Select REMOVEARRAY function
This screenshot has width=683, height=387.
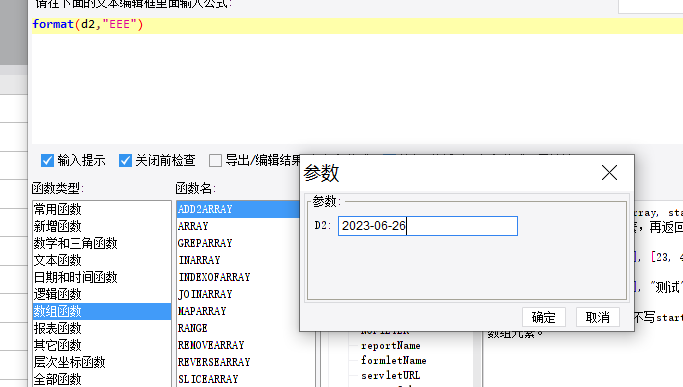point(246,345)
